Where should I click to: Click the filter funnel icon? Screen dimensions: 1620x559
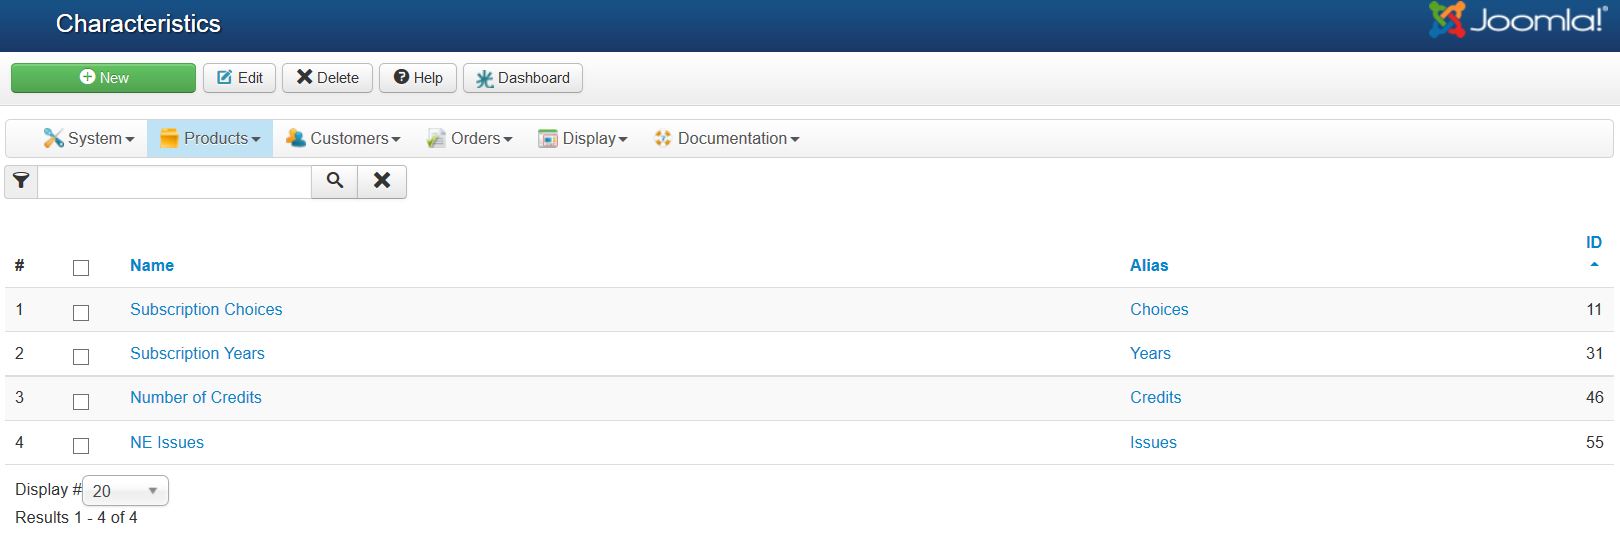[x=21, y=181]
